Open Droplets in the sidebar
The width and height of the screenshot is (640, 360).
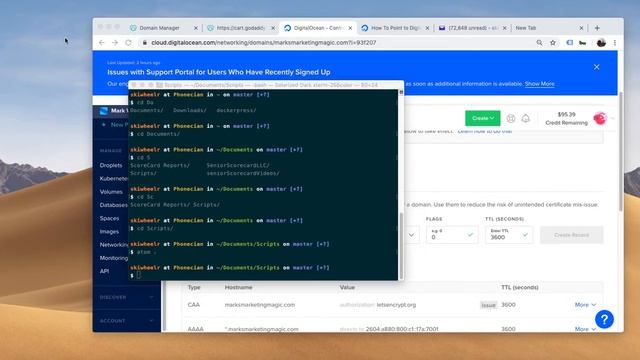coord(111,165)
